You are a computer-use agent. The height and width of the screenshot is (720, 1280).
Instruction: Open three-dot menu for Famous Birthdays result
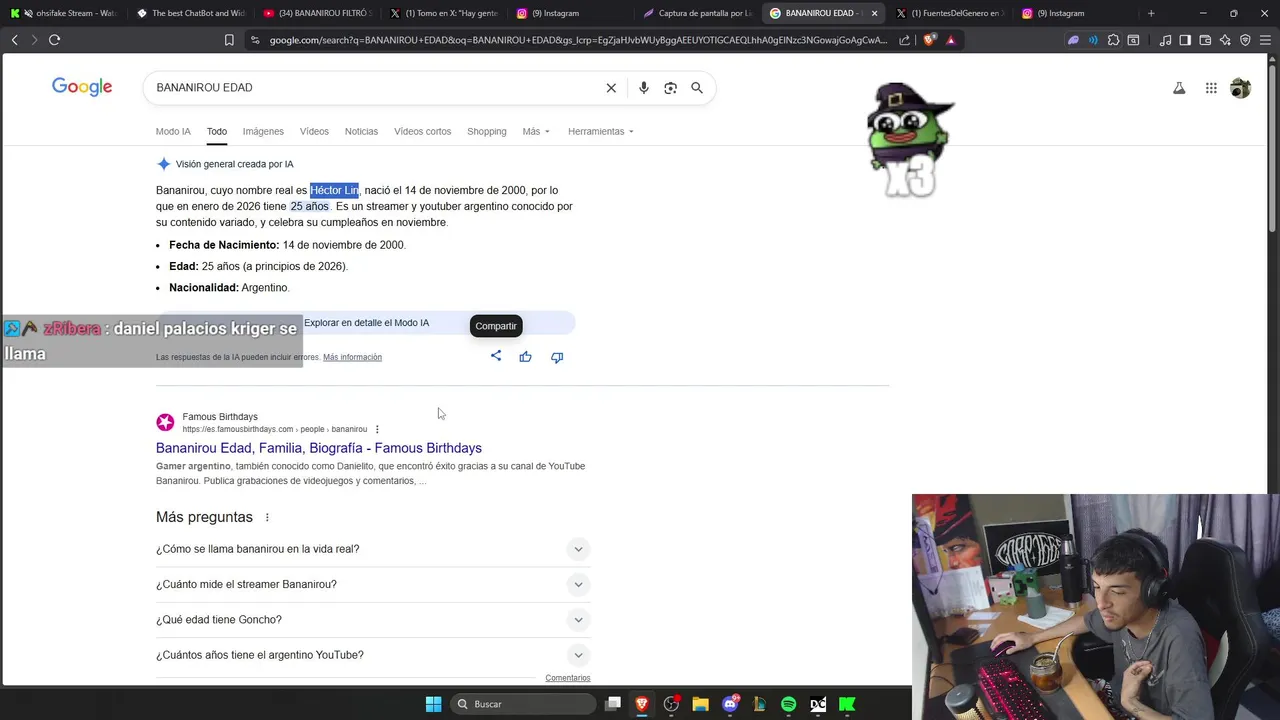(377, 429)
